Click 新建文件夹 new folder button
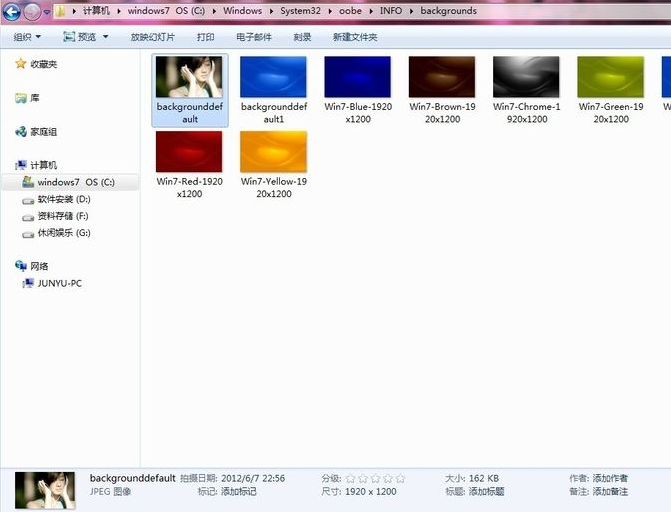The image size is (671, 512). (355, 37)
